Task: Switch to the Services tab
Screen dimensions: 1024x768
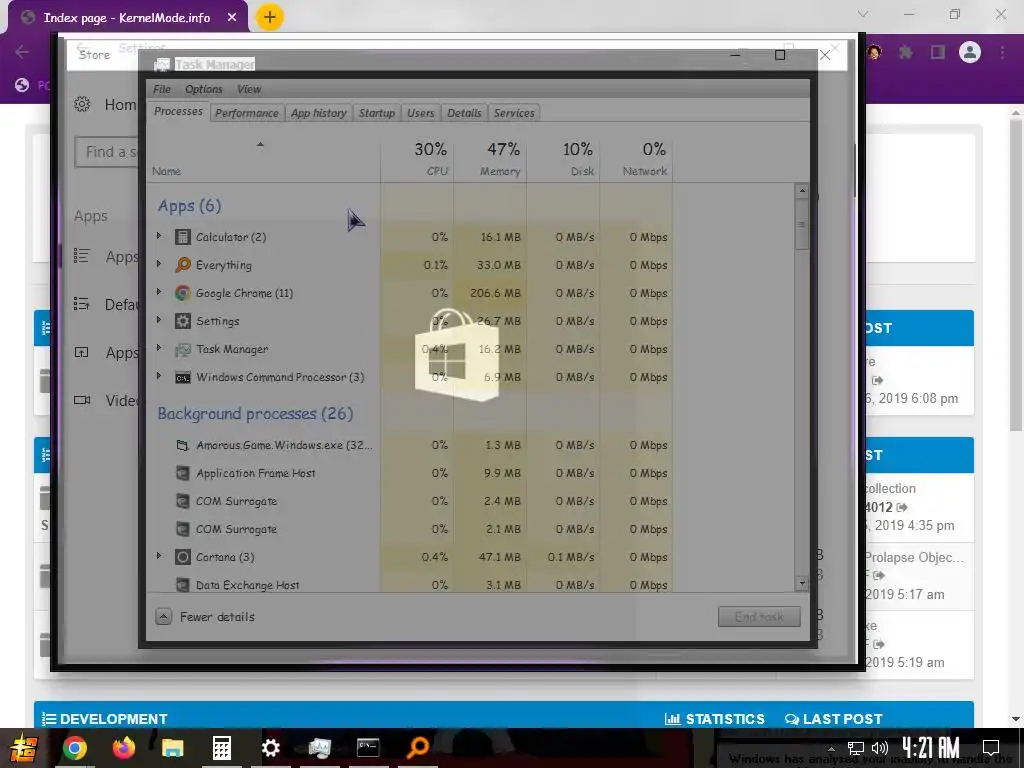Action: pos(514,113)
